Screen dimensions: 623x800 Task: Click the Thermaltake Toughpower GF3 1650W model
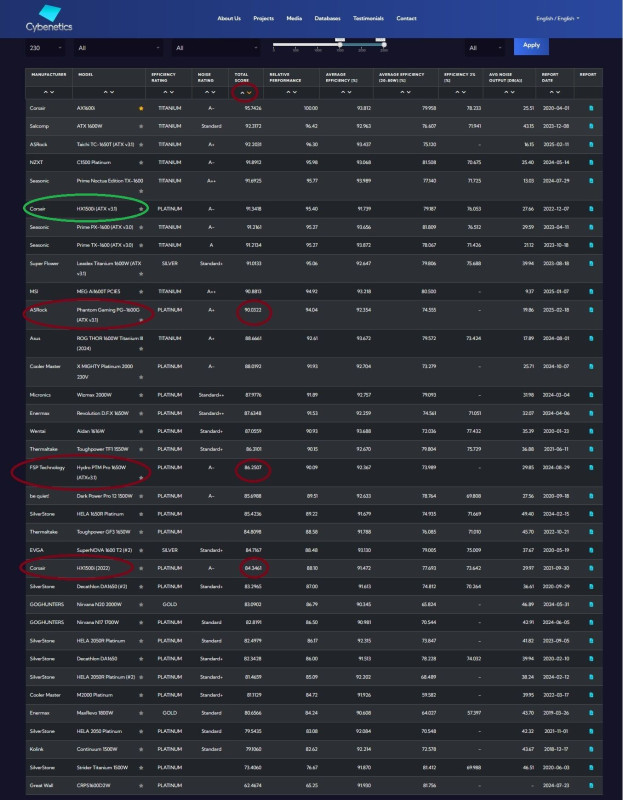104,532
